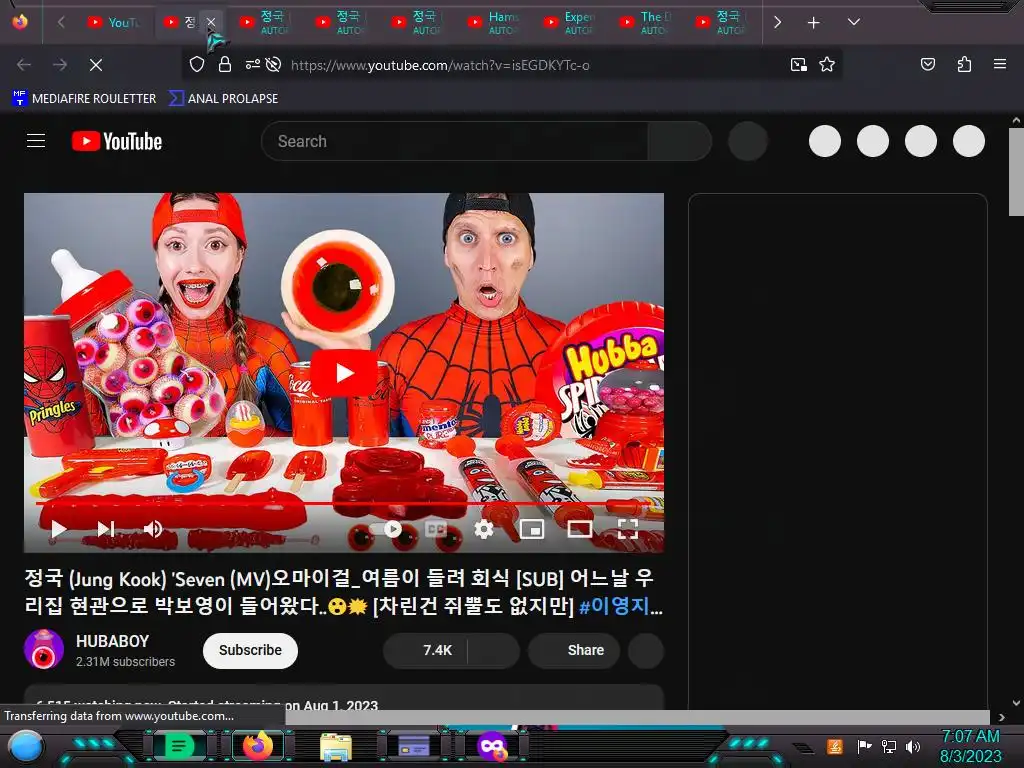Open File Explorer from taskbar

(336, 746)
